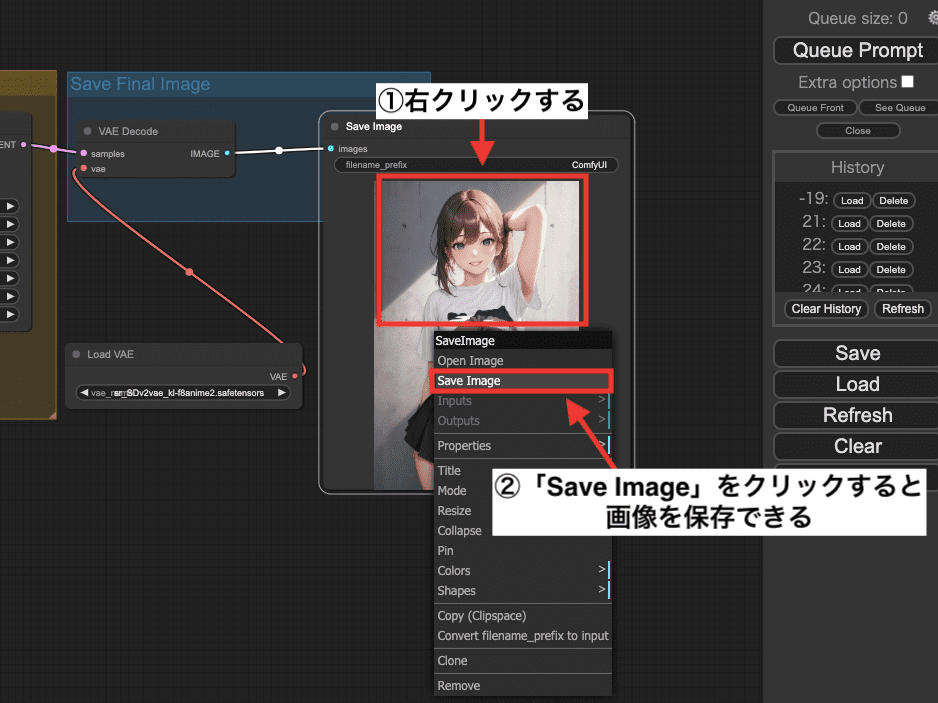Choose Save Image in context menu
938x703 pixels.
point(523,381)
